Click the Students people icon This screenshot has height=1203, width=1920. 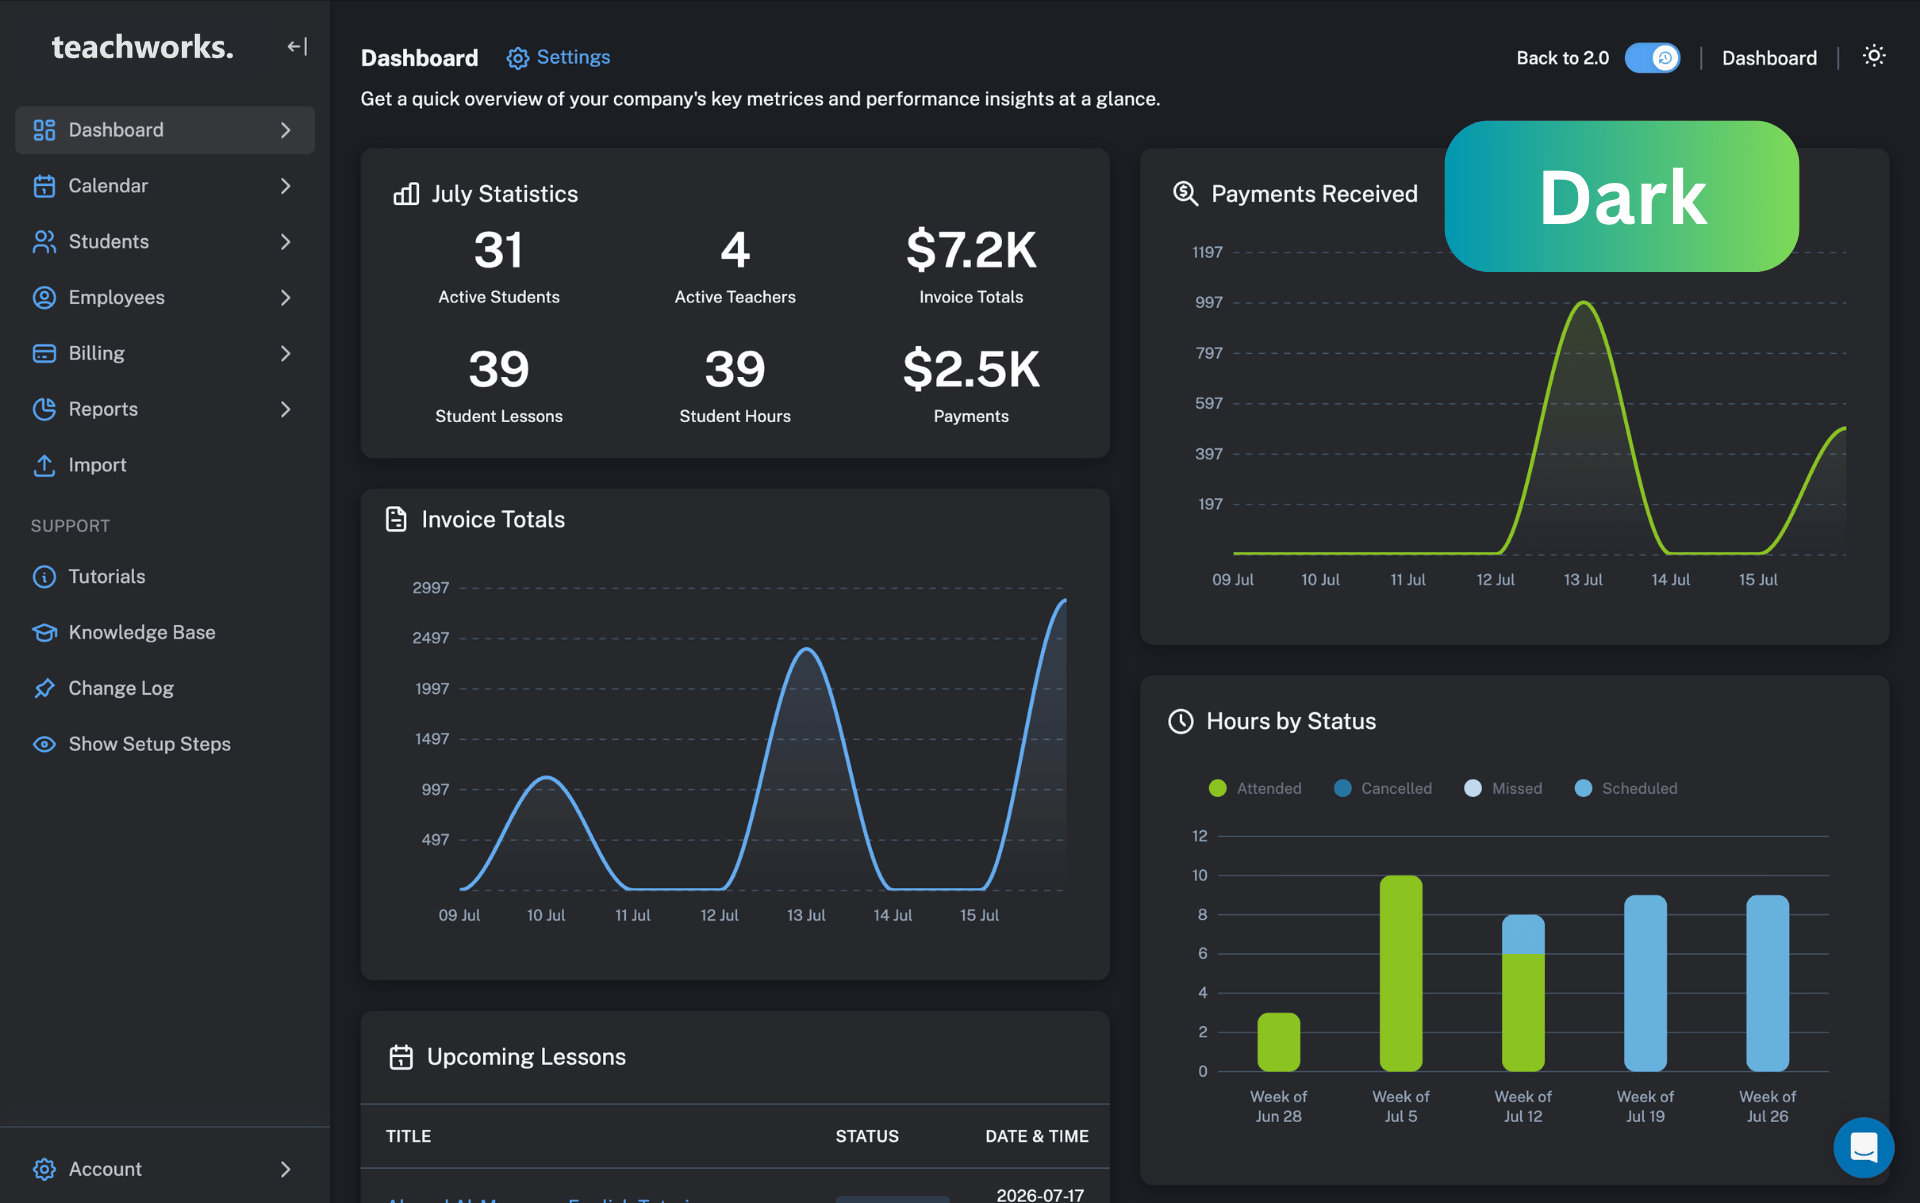[44, 242]
